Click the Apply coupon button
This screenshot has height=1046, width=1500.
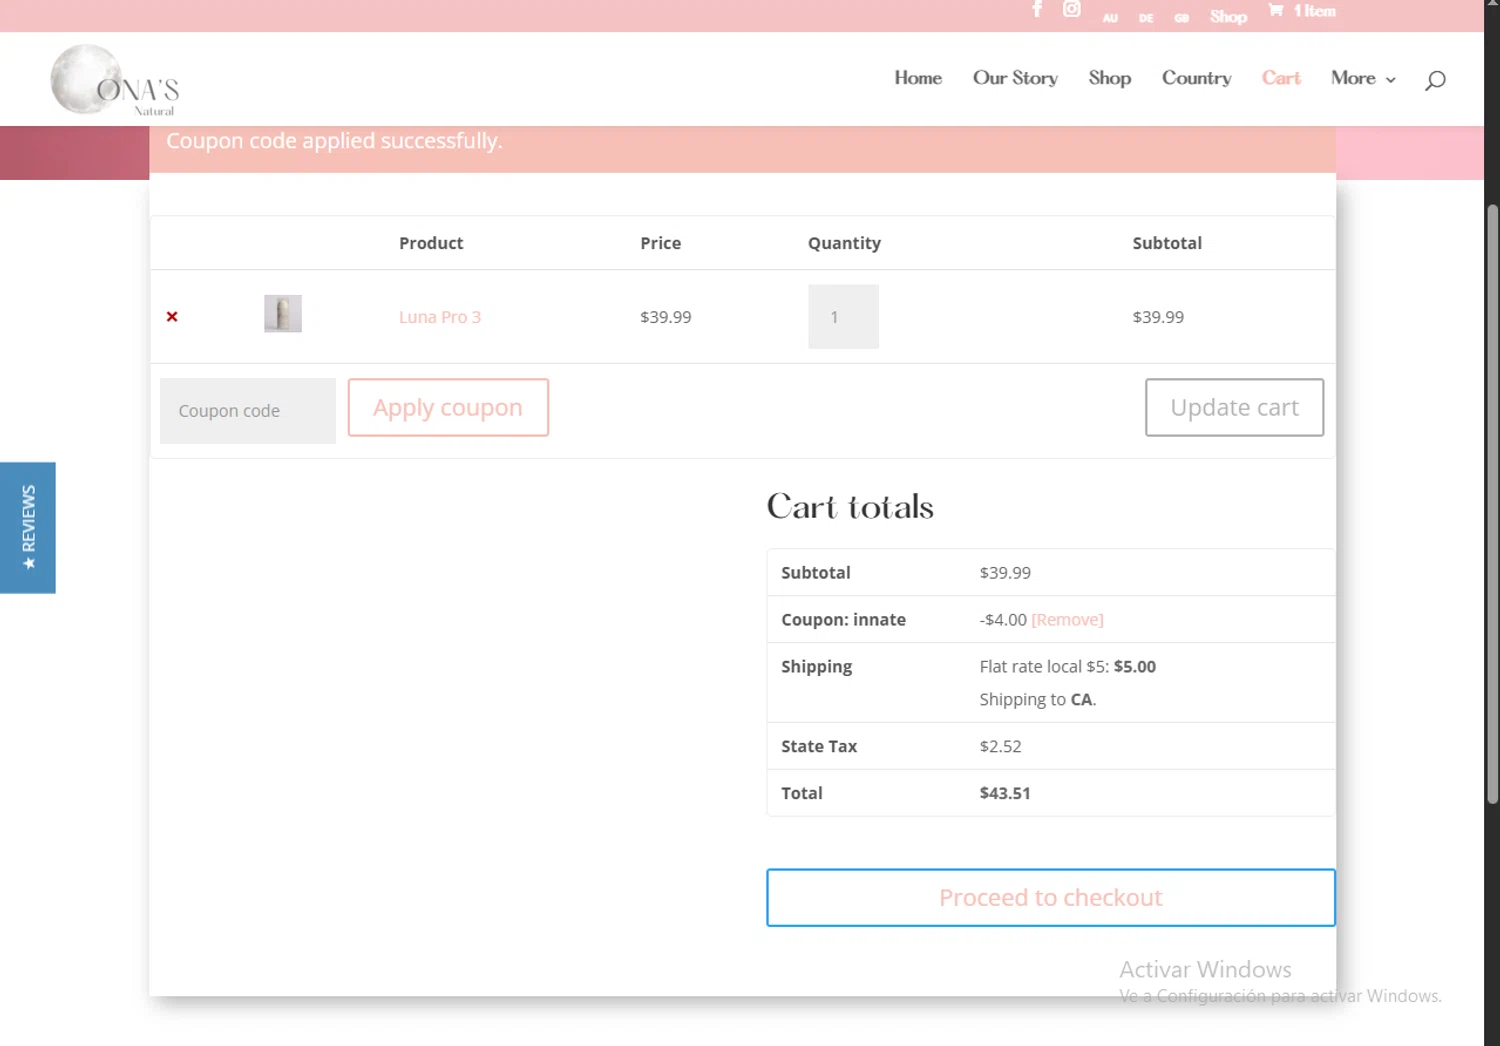448,407
